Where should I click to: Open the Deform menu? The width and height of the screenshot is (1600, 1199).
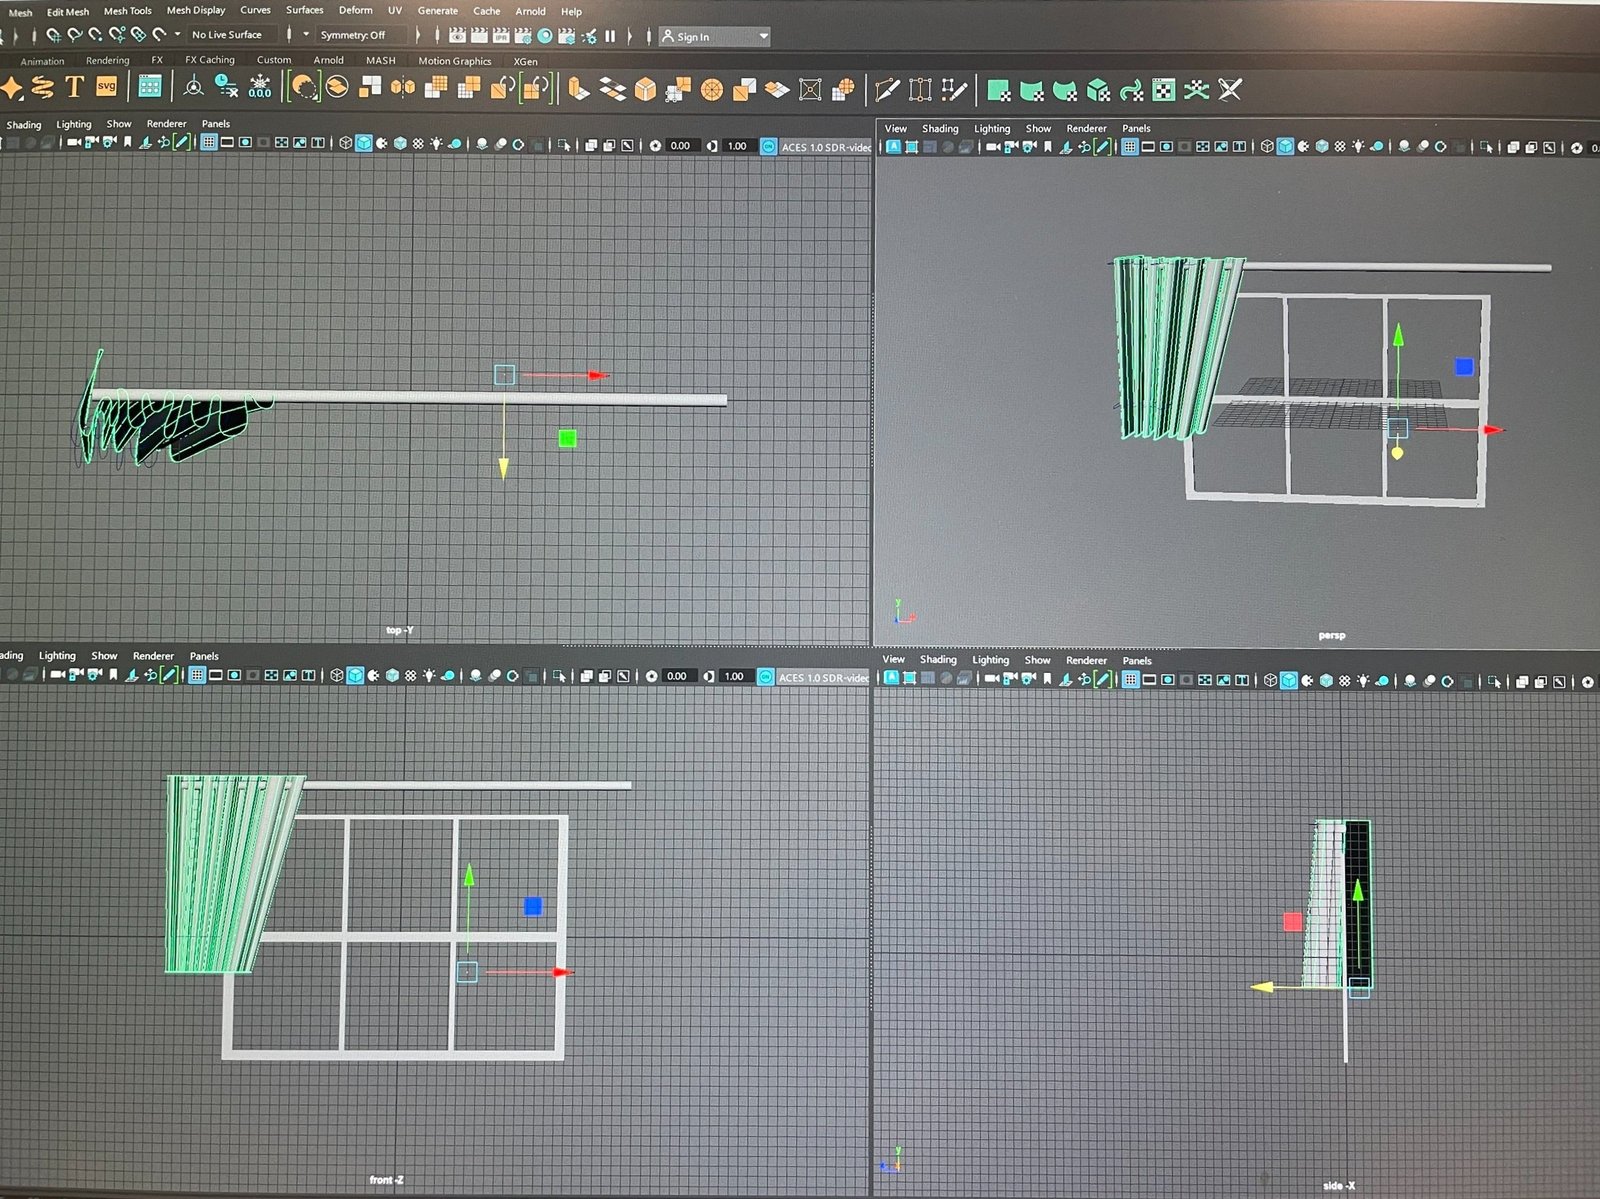coord(355,10)
